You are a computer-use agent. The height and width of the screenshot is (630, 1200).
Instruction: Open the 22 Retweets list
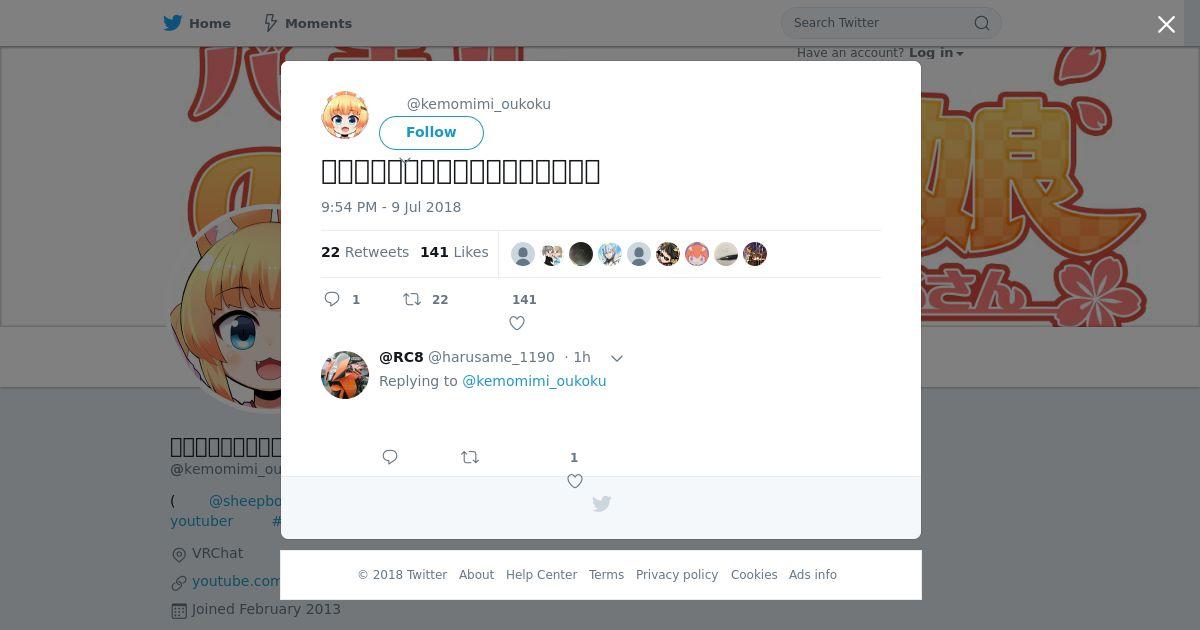[x=365, y=252]
